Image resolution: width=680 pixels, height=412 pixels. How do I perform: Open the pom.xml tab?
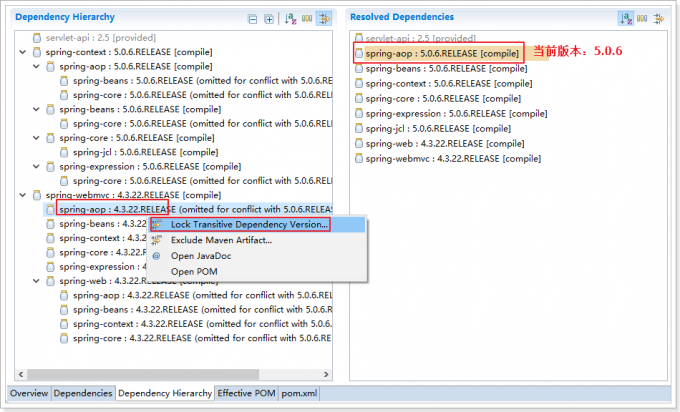(299, 393)
